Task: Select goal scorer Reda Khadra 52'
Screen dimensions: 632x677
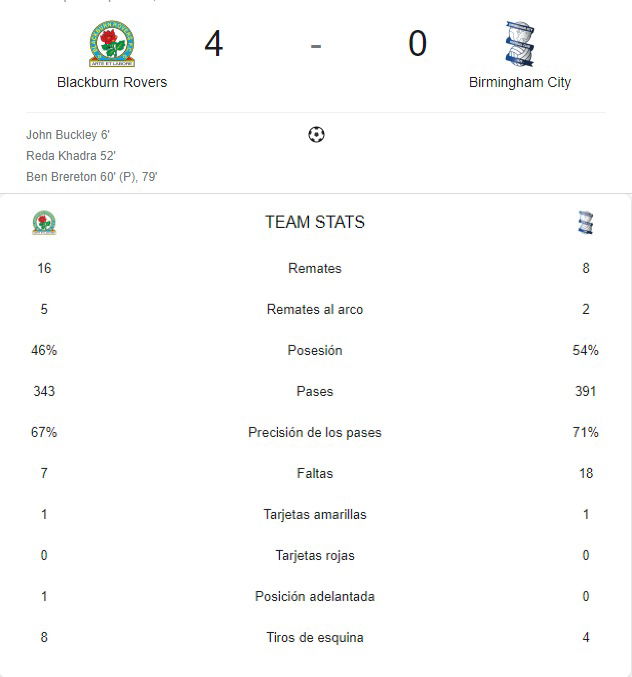Action: tap(71, 155)
